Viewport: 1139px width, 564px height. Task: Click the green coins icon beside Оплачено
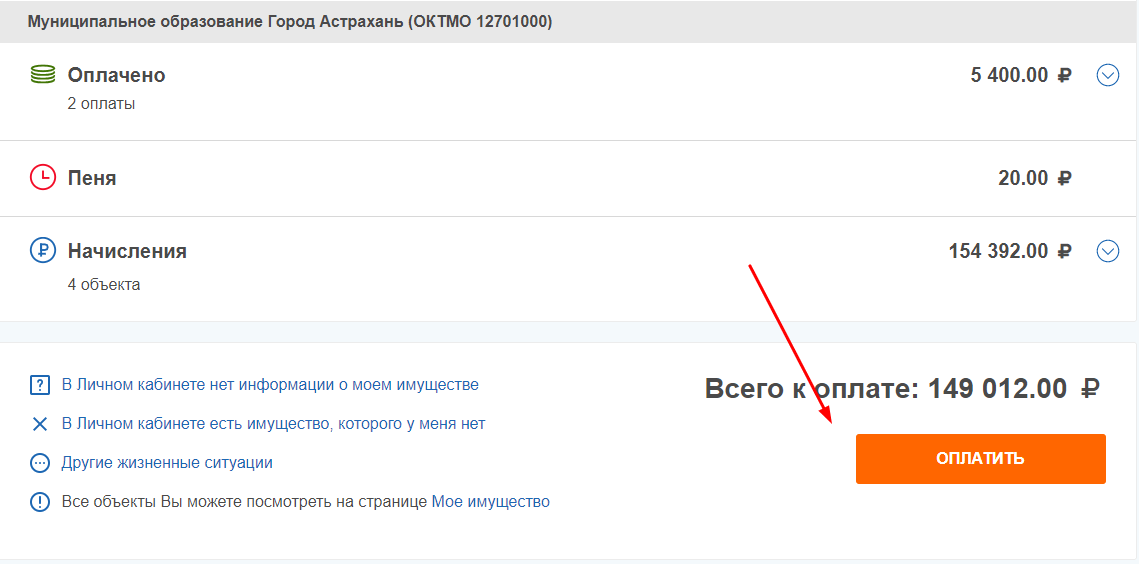pos(42,74)
